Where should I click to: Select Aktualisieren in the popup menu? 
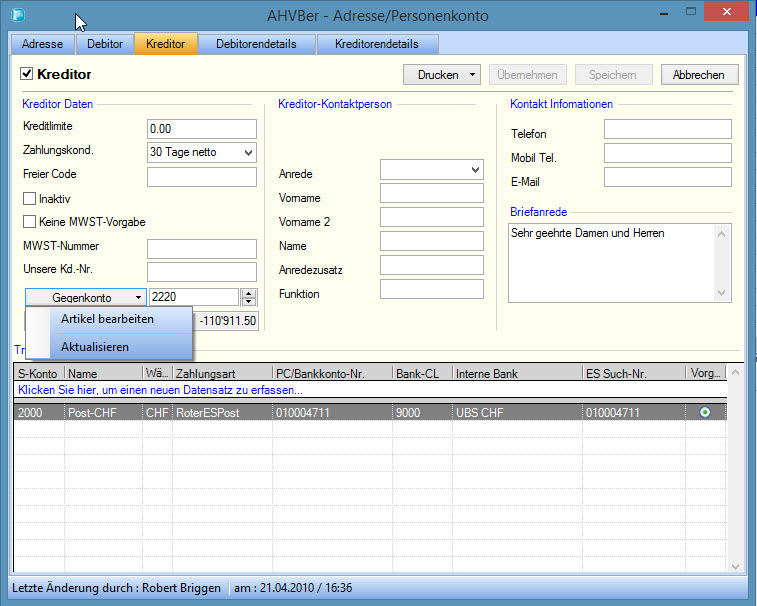pyautogui.click(x=94, y=346)
